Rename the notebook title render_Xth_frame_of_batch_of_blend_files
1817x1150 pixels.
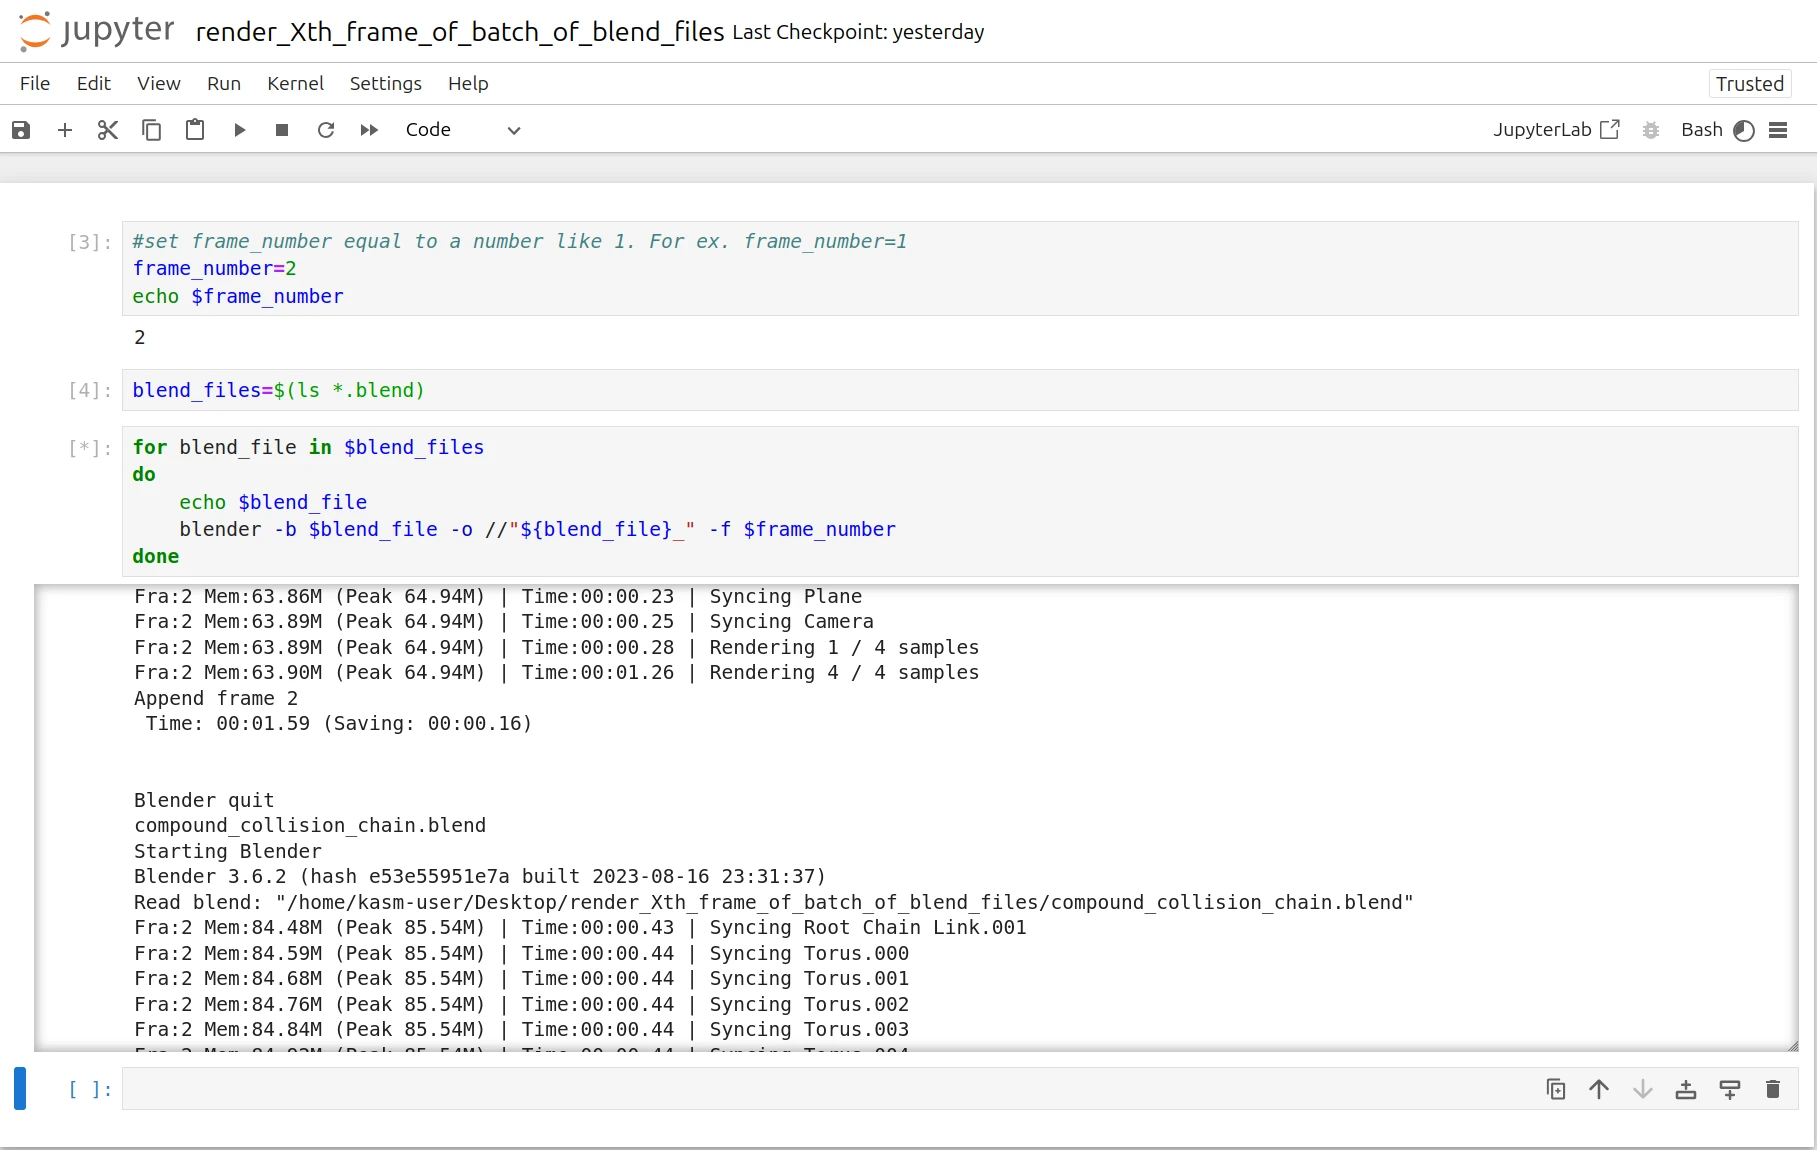tap(460, 32)
